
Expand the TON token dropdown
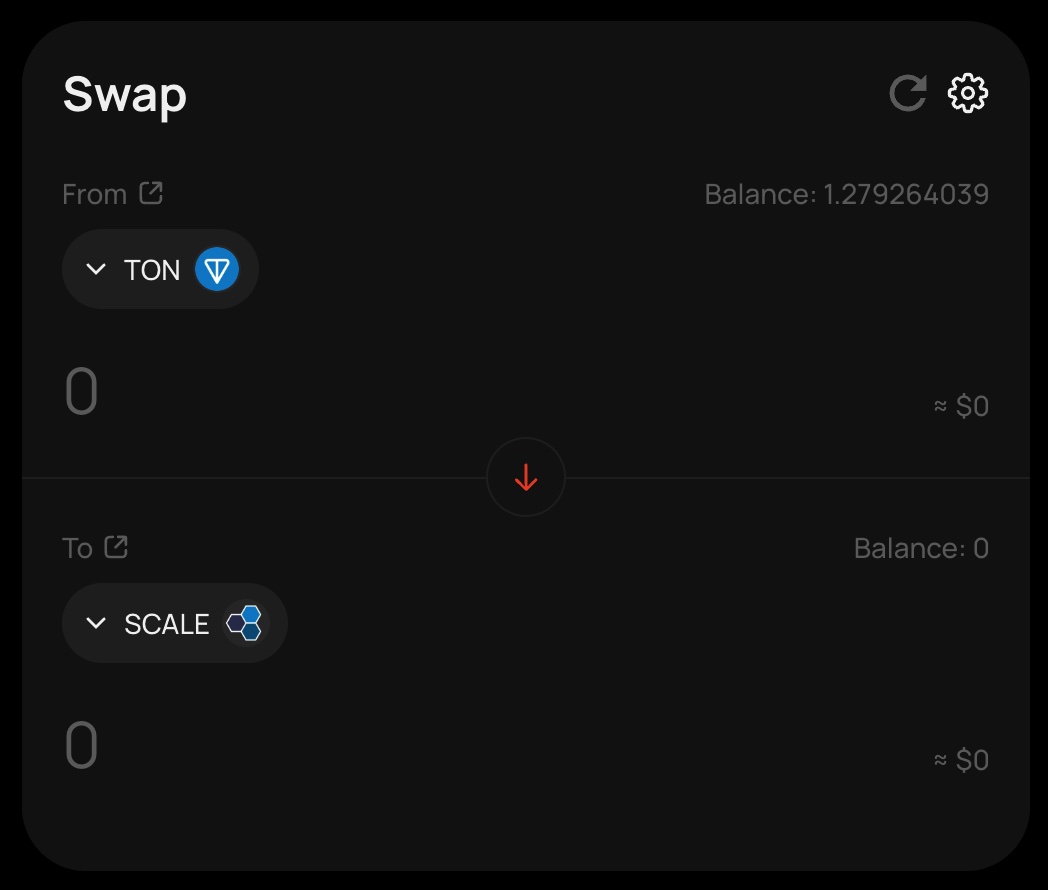coord(160,269)
